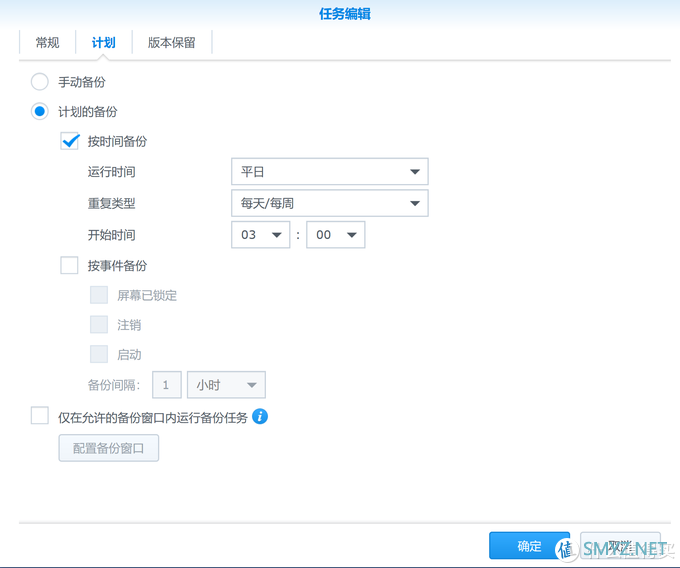Expand the 重复类型 dropdown showing 每天/每周
This screenshot has height=568, width=680.
coord(330,203)
